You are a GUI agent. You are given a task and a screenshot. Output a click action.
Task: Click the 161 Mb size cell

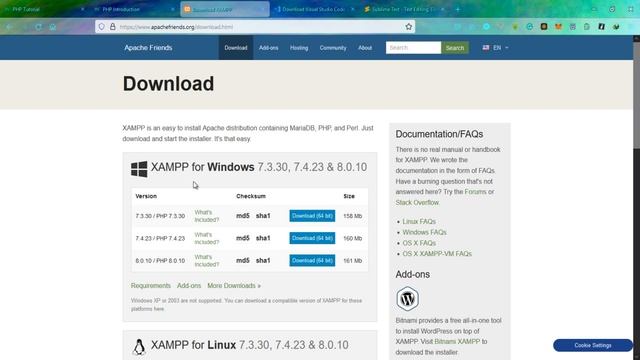click(x=353, y=260)
